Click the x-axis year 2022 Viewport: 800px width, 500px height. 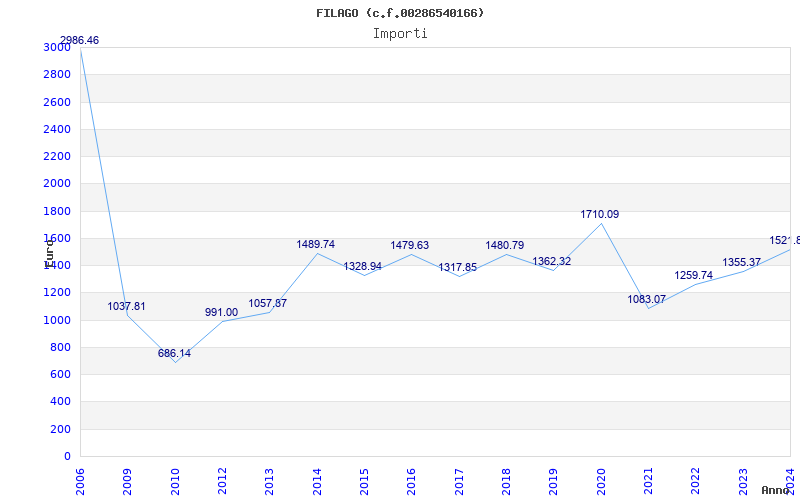point(696,482)
